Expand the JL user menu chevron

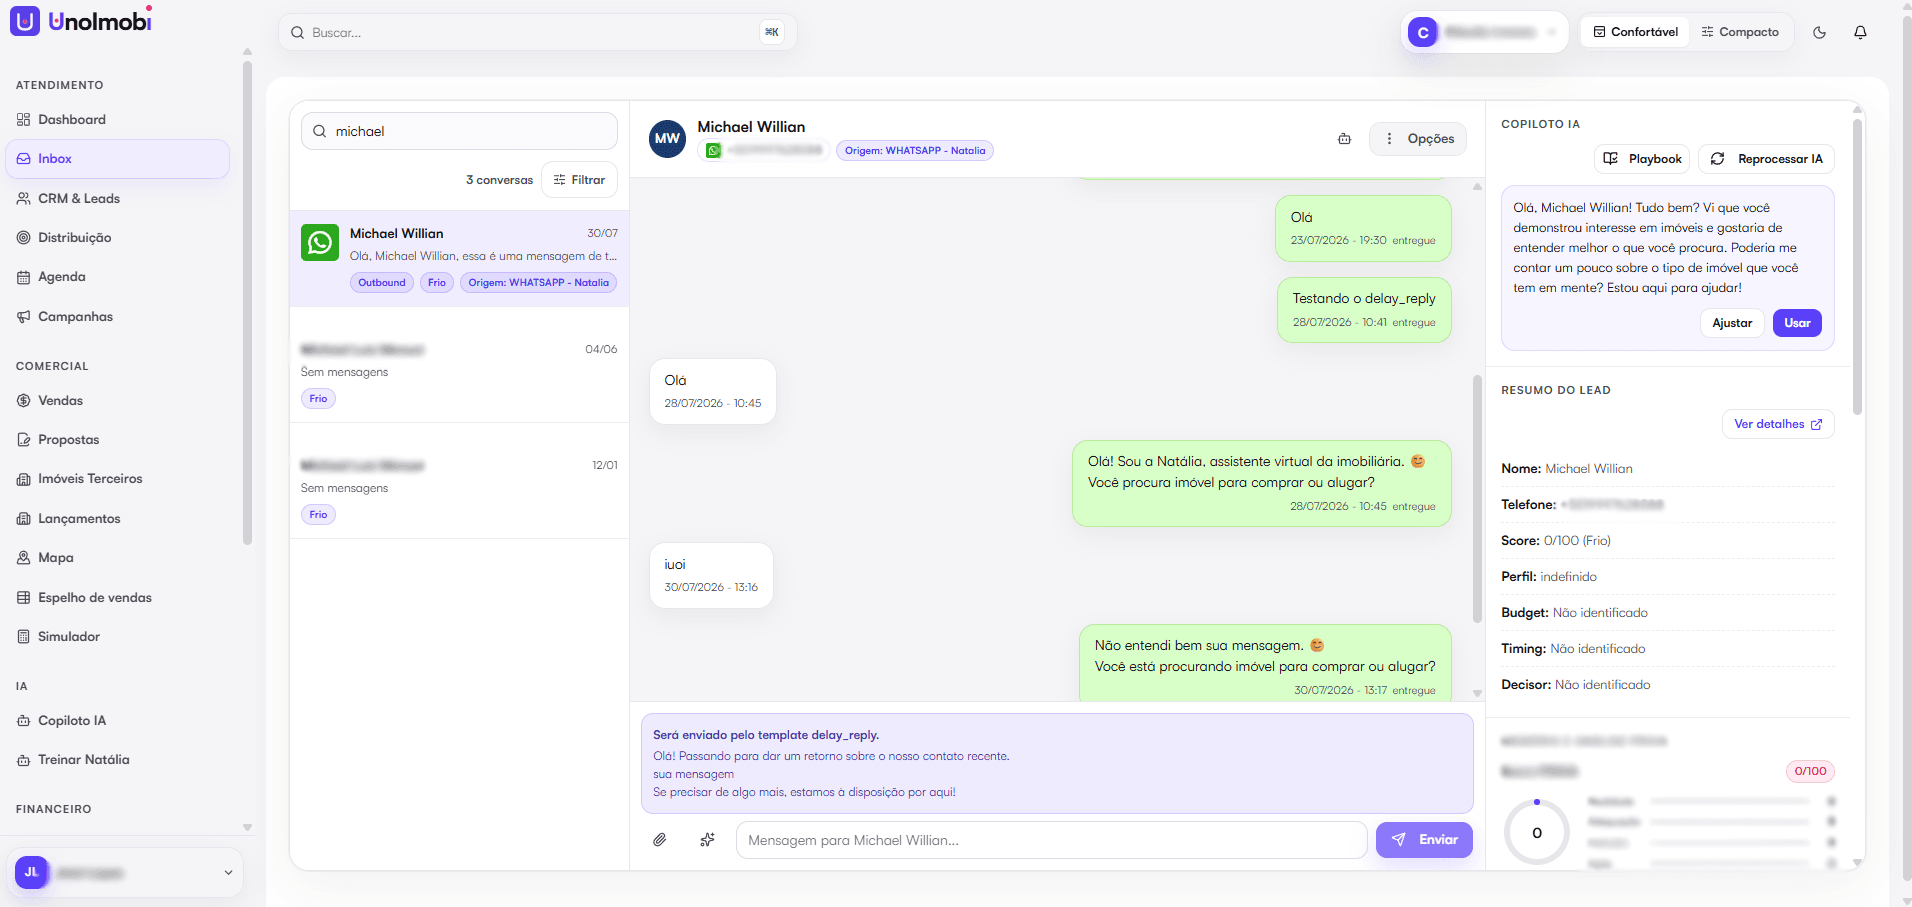tap(228, 873)
